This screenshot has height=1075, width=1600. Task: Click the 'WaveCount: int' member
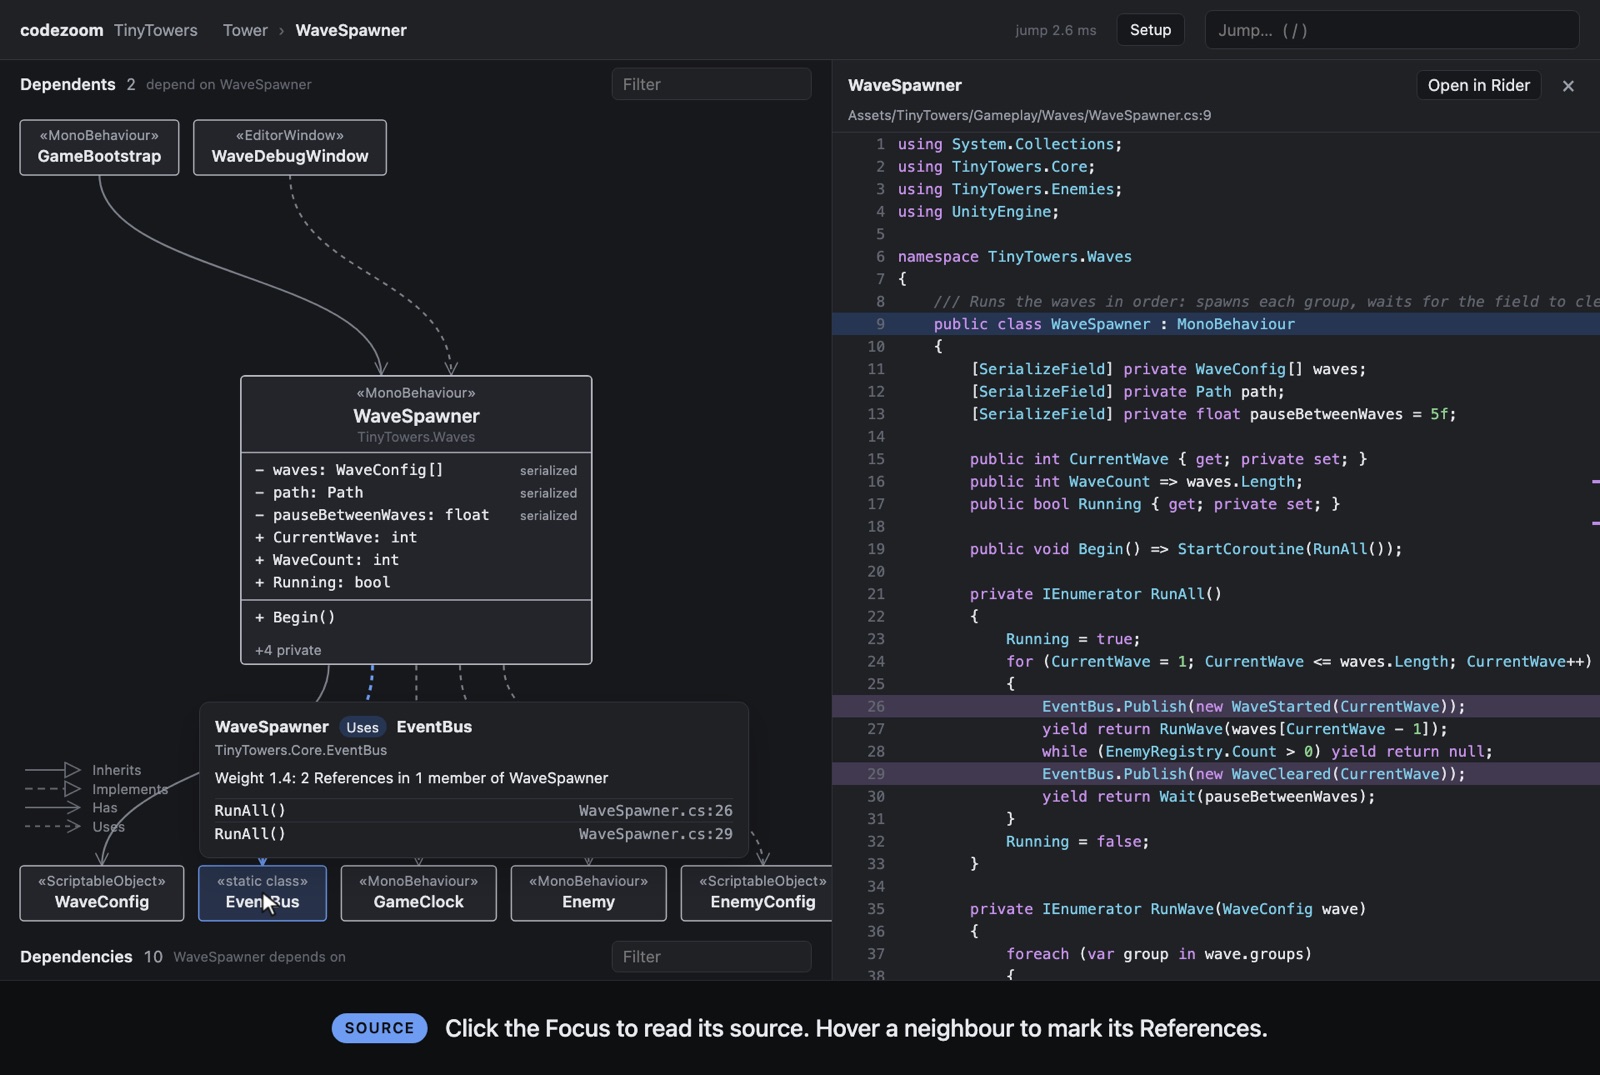(x=327, y=560)
